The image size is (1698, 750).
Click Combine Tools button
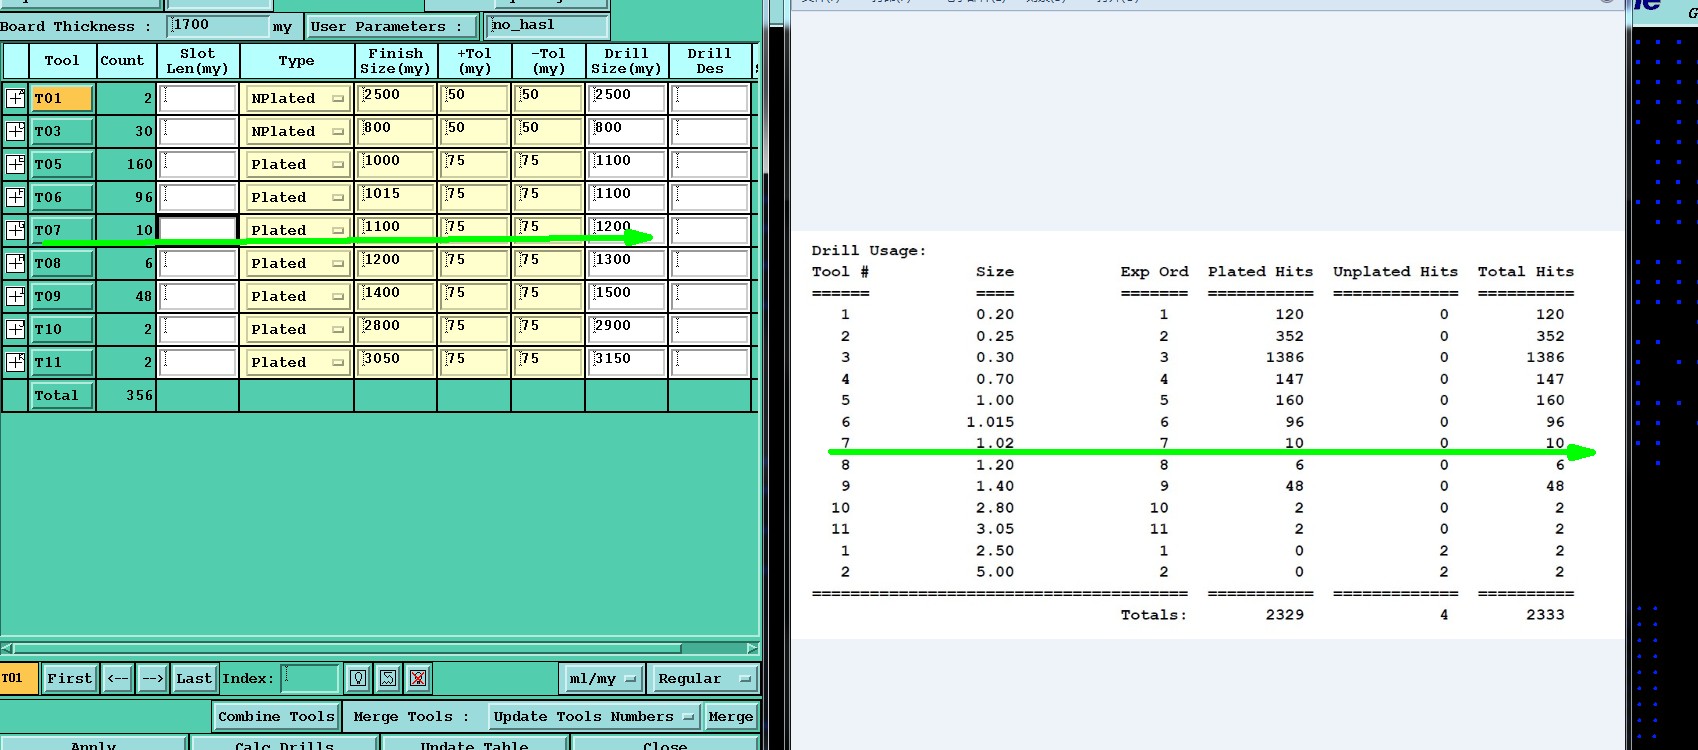click(276, 716)
